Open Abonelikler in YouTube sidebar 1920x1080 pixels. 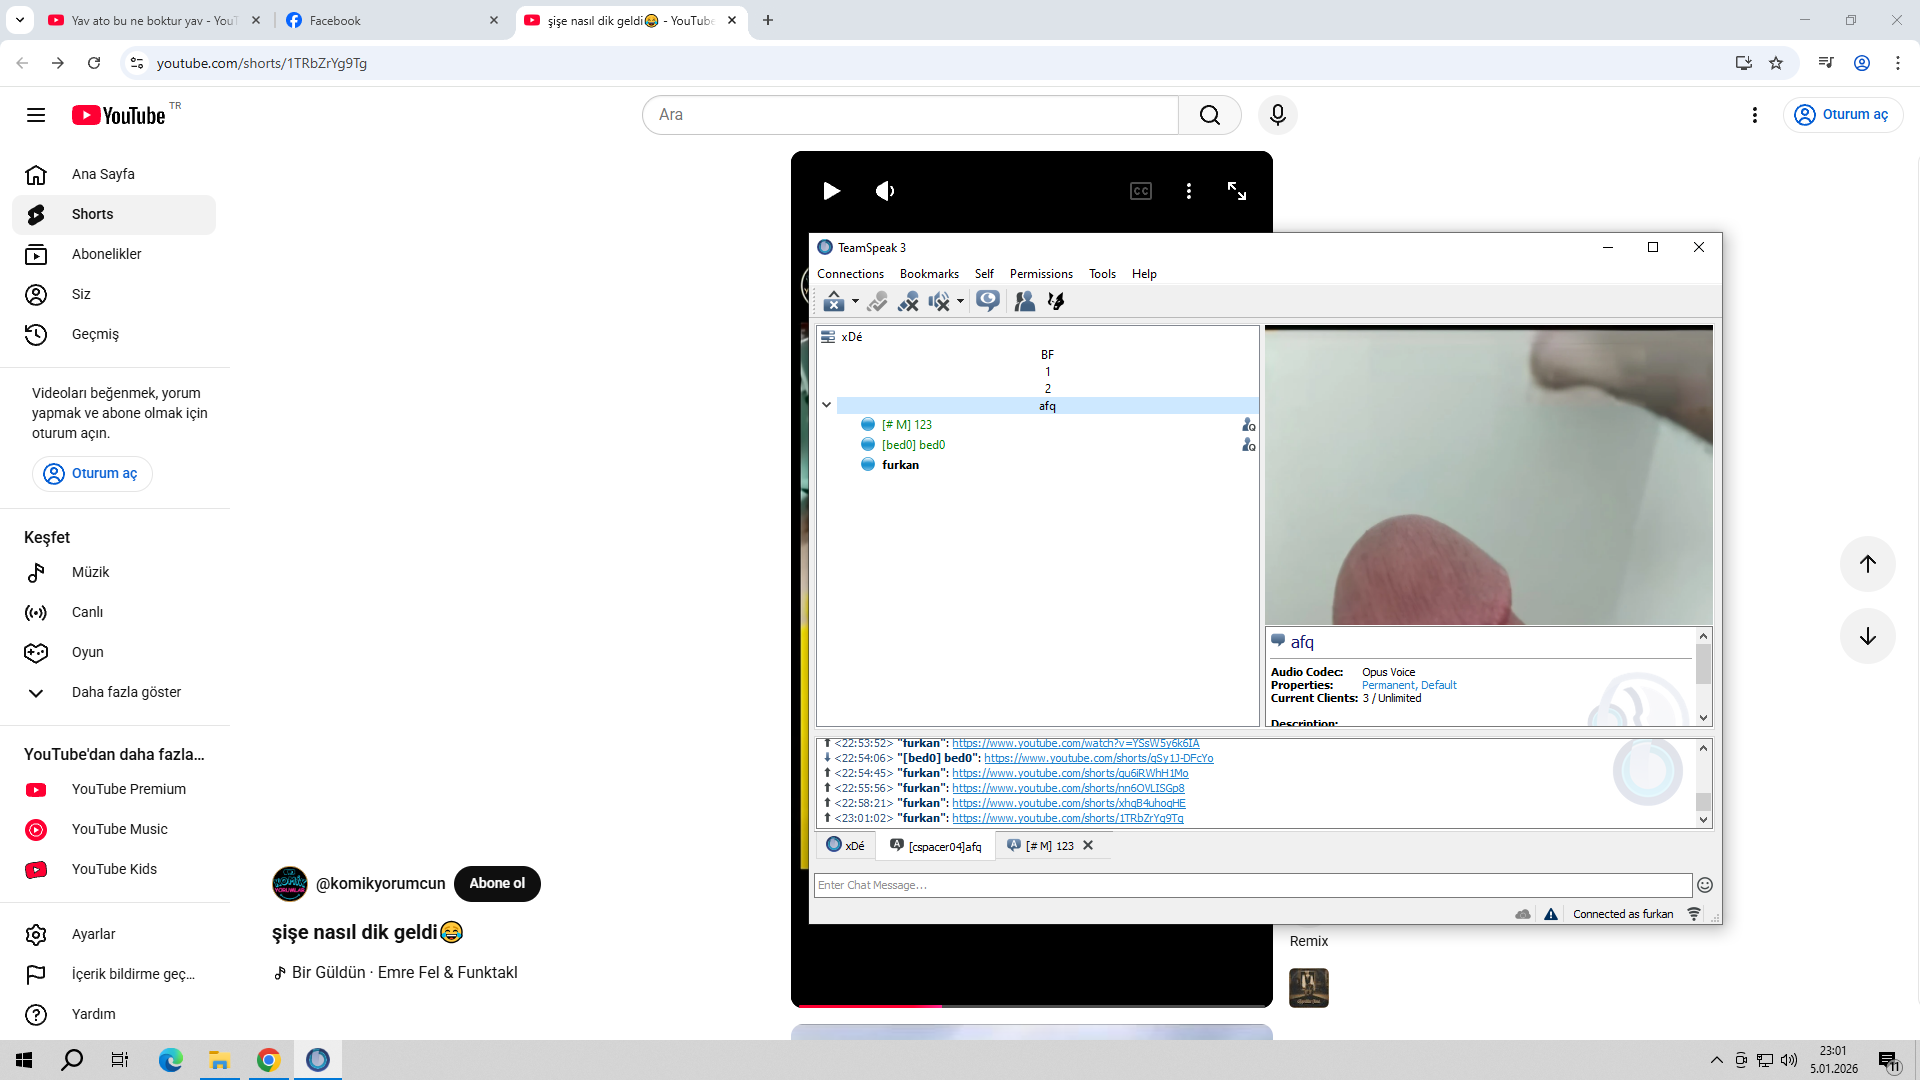coord(114,254)
